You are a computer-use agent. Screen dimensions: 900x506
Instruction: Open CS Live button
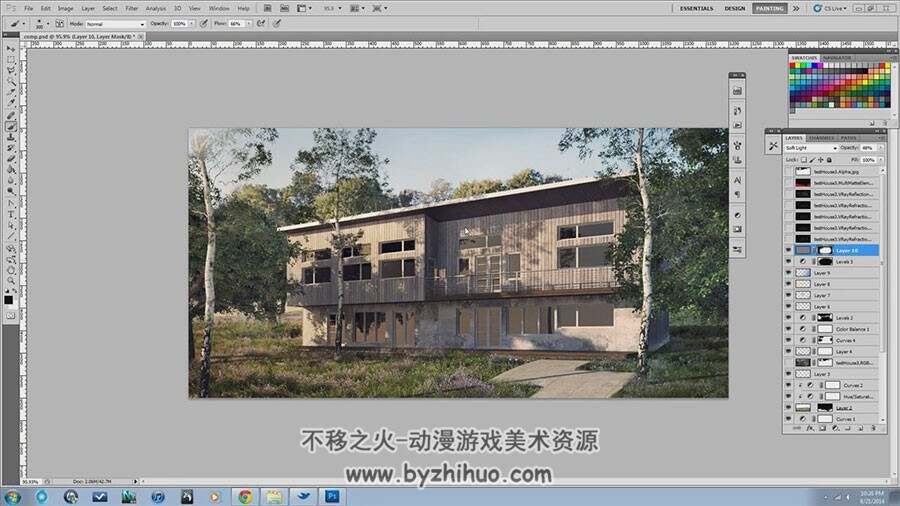tap(830, 9)
